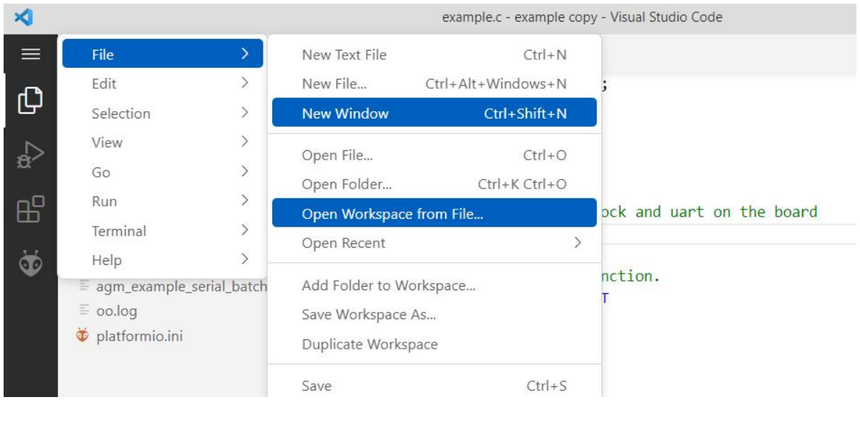Open the View menu
The height and width of the screenshot is (431, 860).
[162, 142]
